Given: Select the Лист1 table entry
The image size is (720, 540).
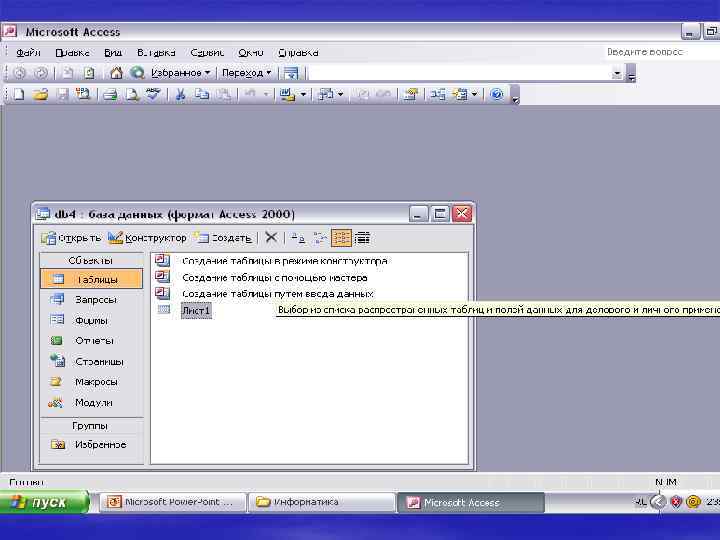Looking at the screenshot, I should (196, 310).
